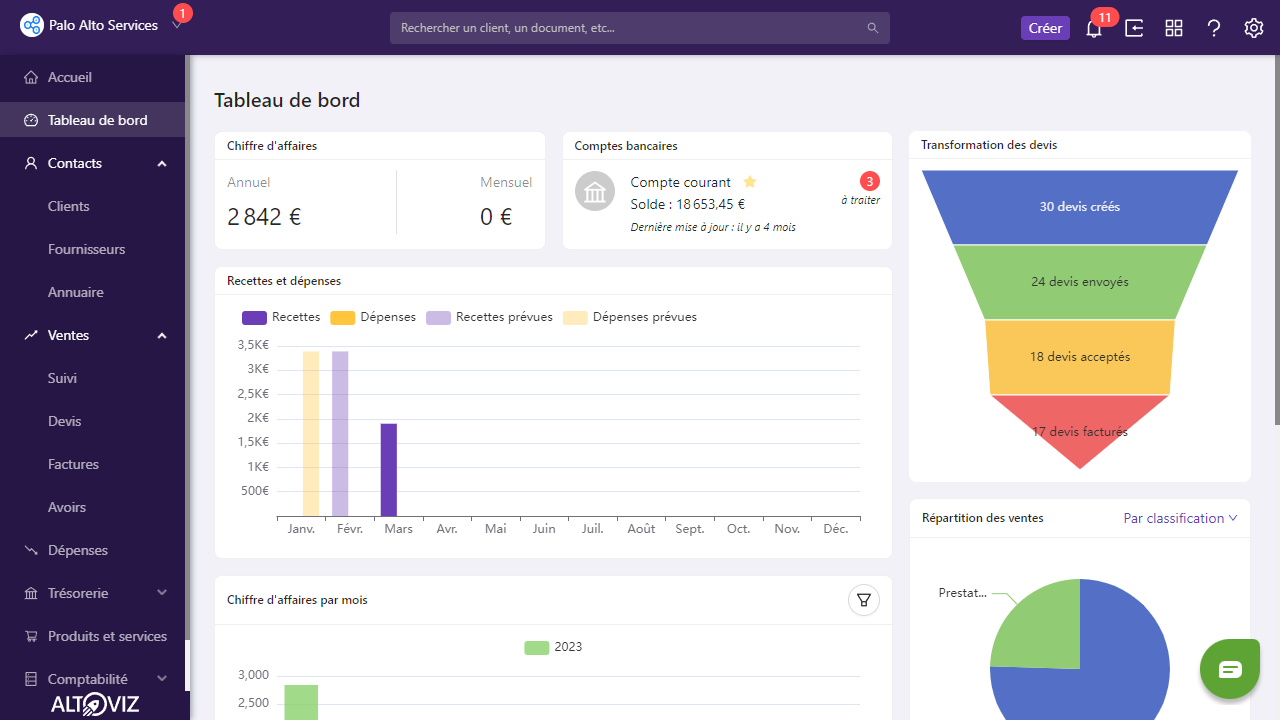This screenshot has width=1280, height=720.
Task: Toggle Recettes prévues legend entry
Action: tap(489, 317)
